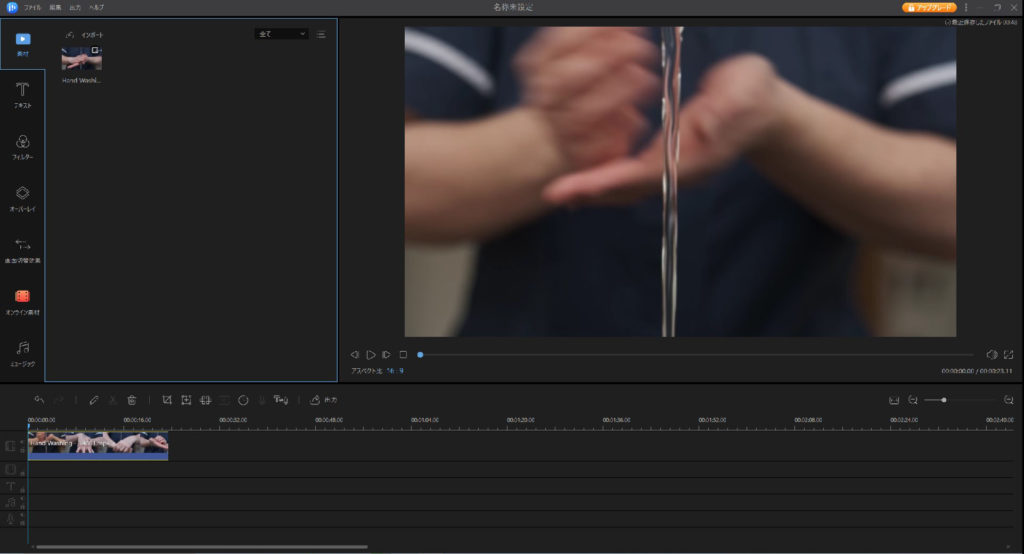
Task: Change the 16:9 aspect ratio setting
Action: 395,370
